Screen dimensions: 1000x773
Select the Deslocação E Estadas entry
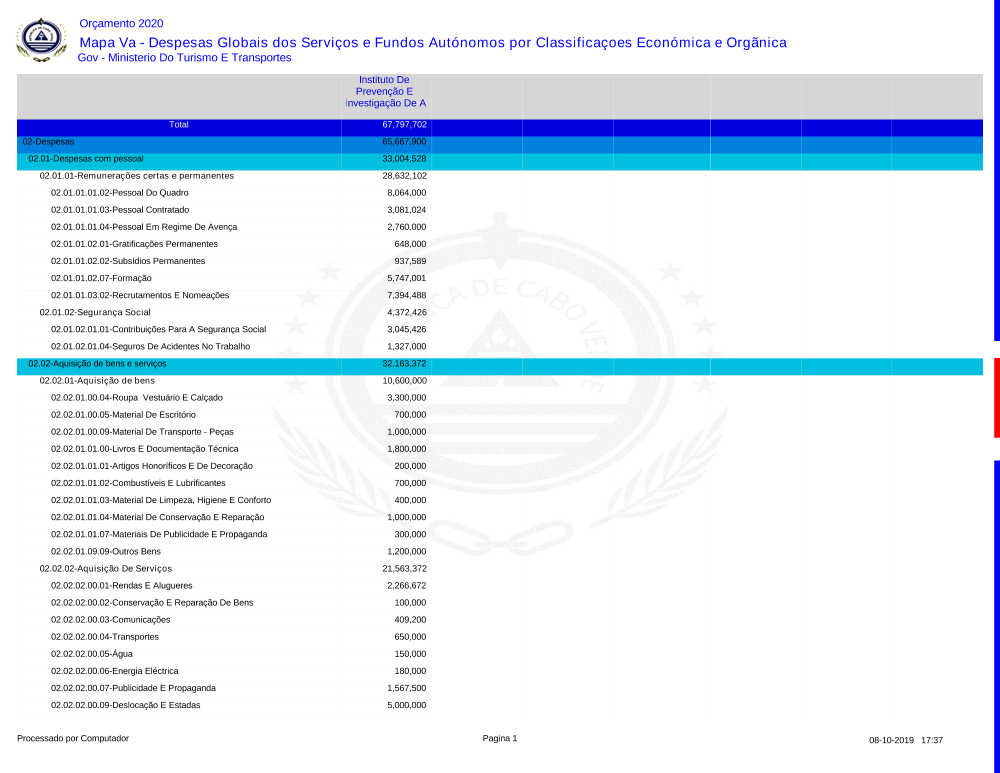125,705
